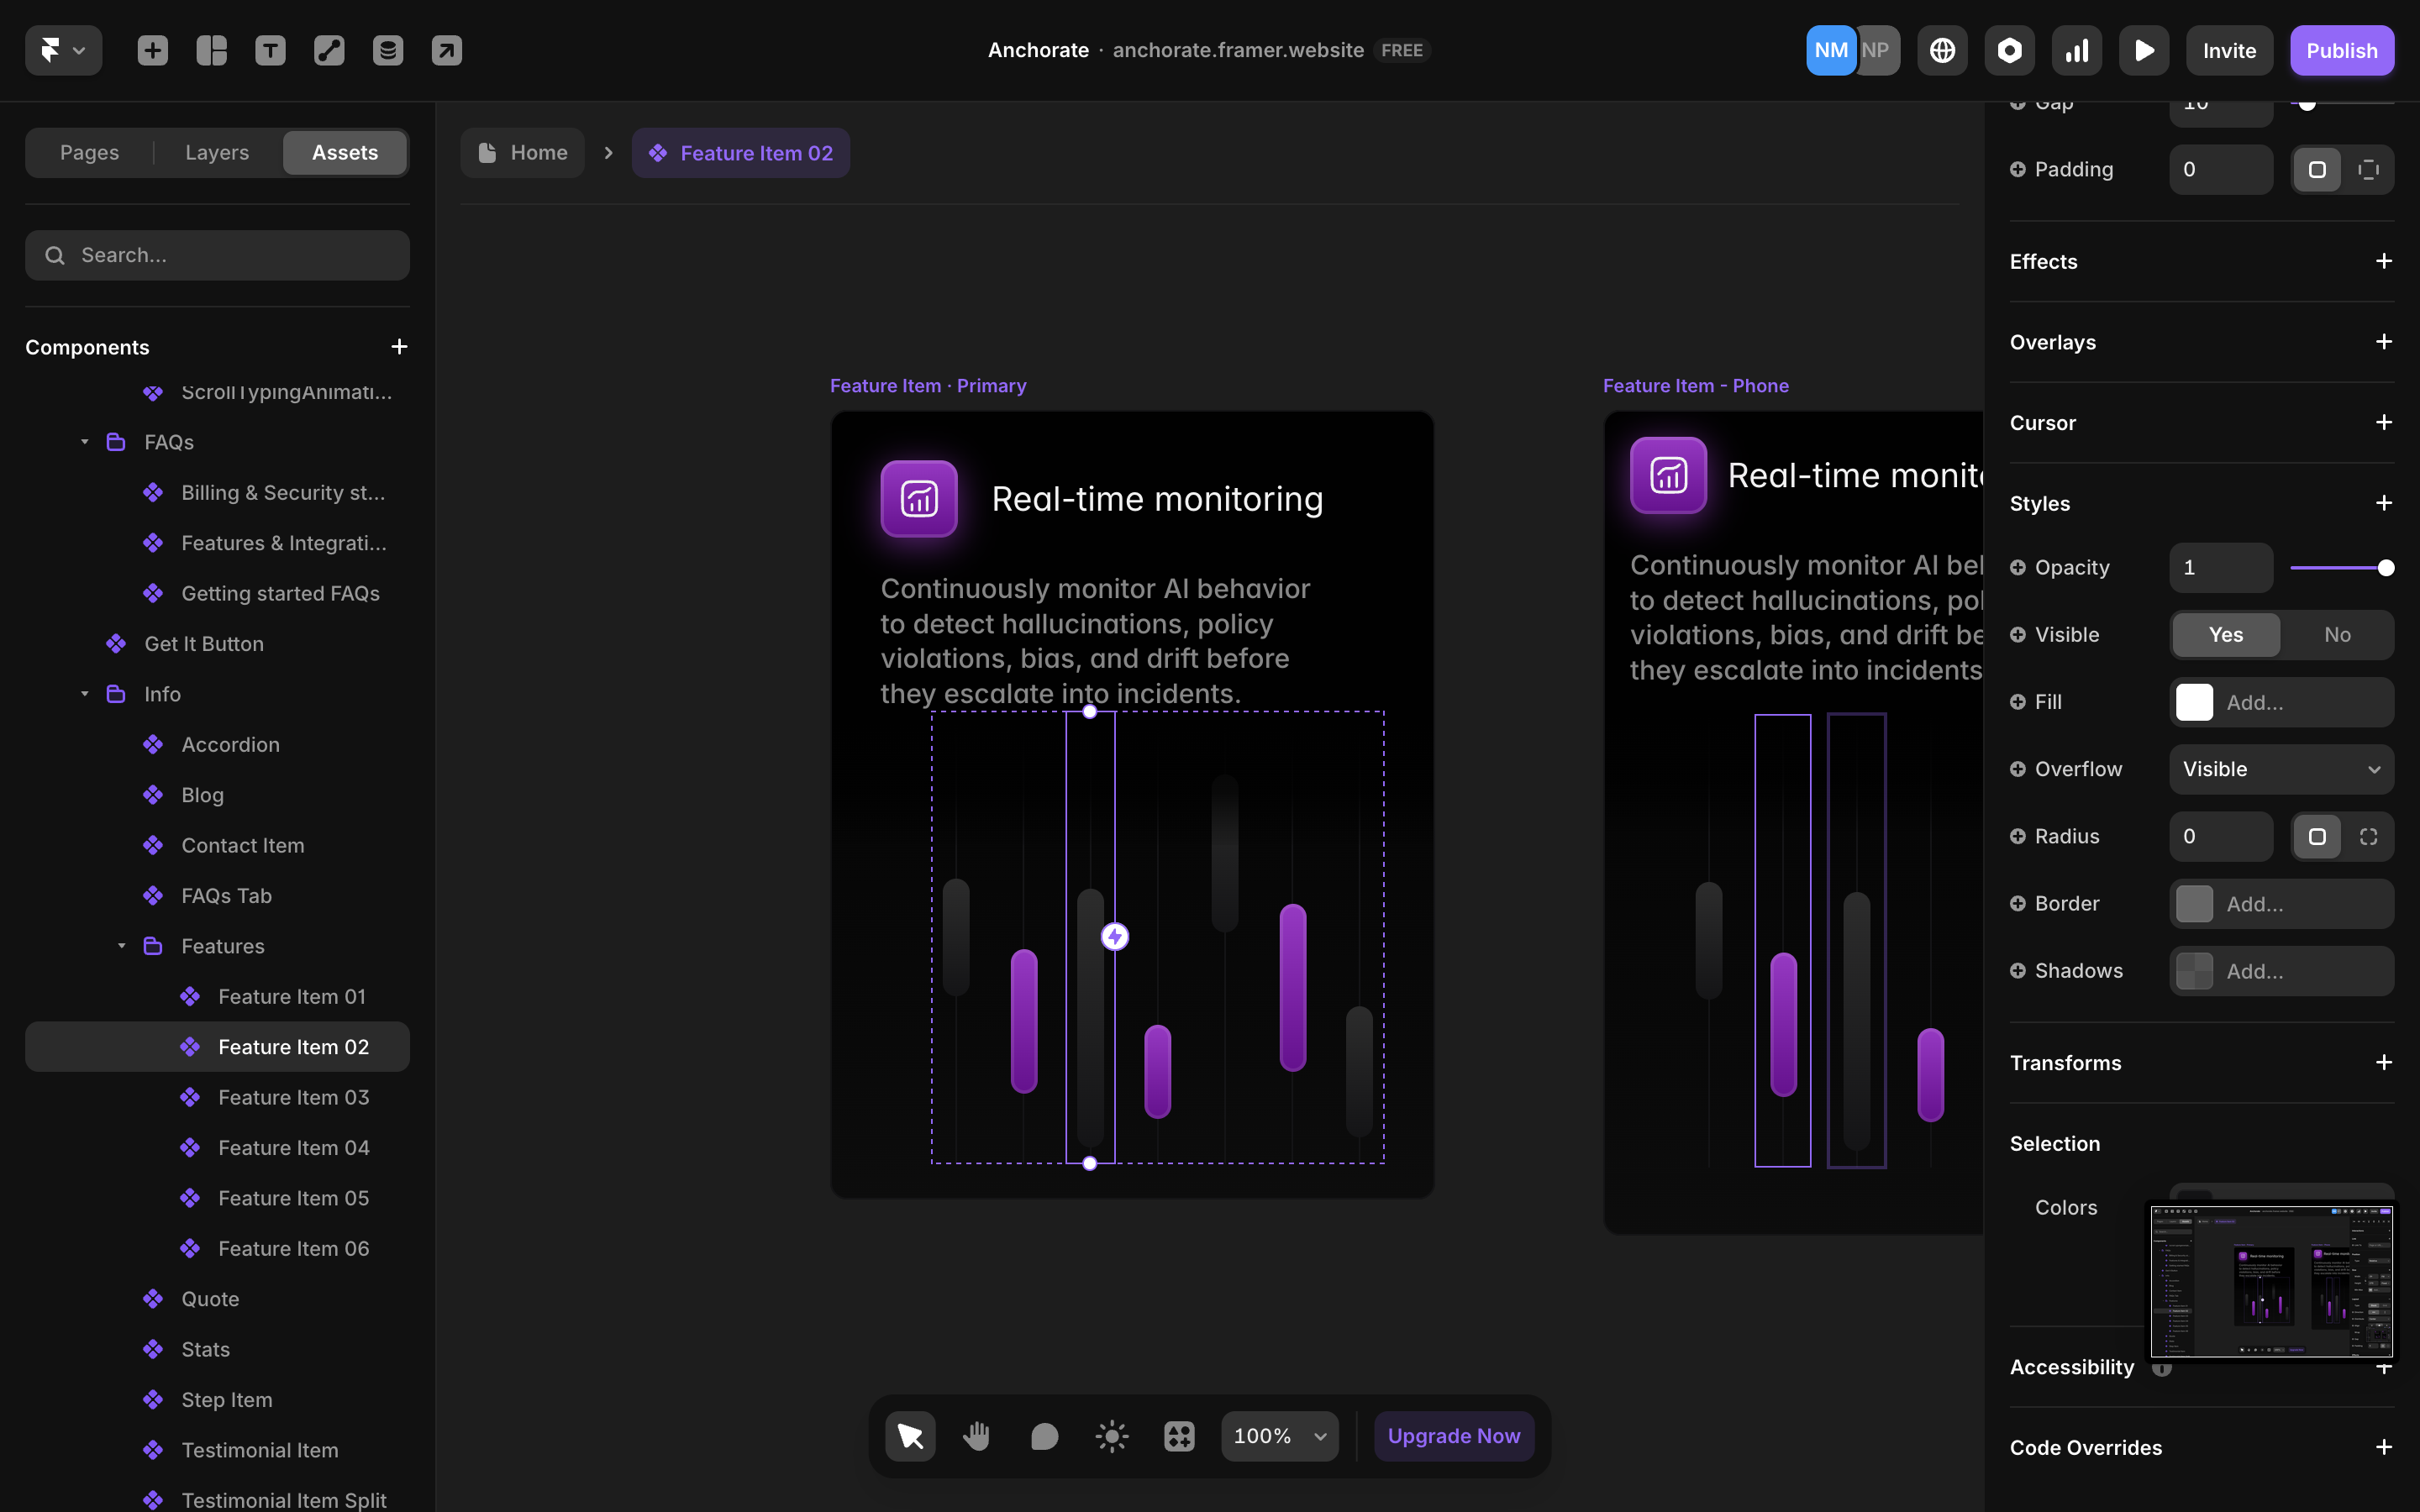Click the white Fill color swatch
This screenshot has width=2420, height=1512.
point(2194,702)
